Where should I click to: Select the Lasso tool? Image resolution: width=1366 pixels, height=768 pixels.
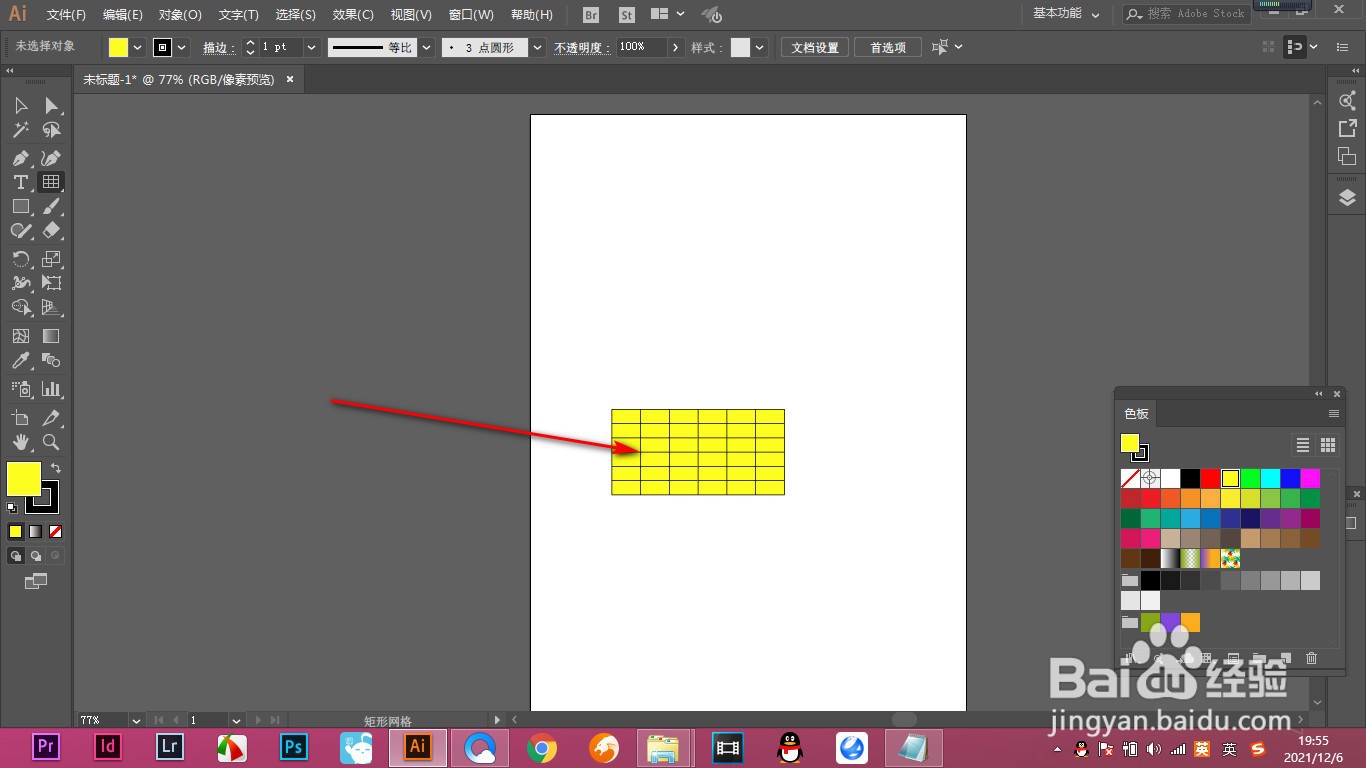tap(52, 130)
